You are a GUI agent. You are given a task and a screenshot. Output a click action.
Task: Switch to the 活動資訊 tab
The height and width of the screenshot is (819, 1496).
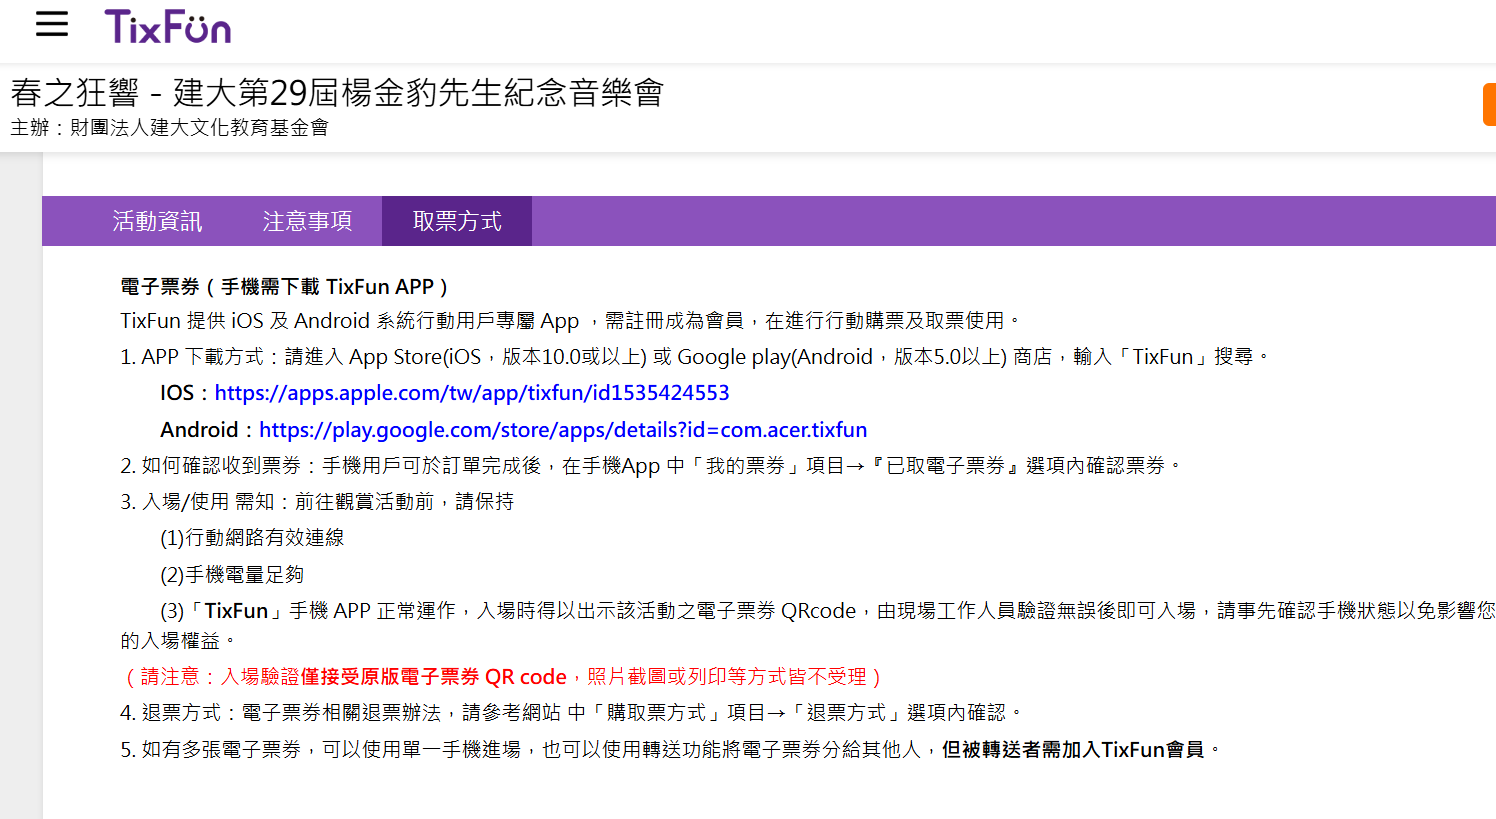[157, 221]
